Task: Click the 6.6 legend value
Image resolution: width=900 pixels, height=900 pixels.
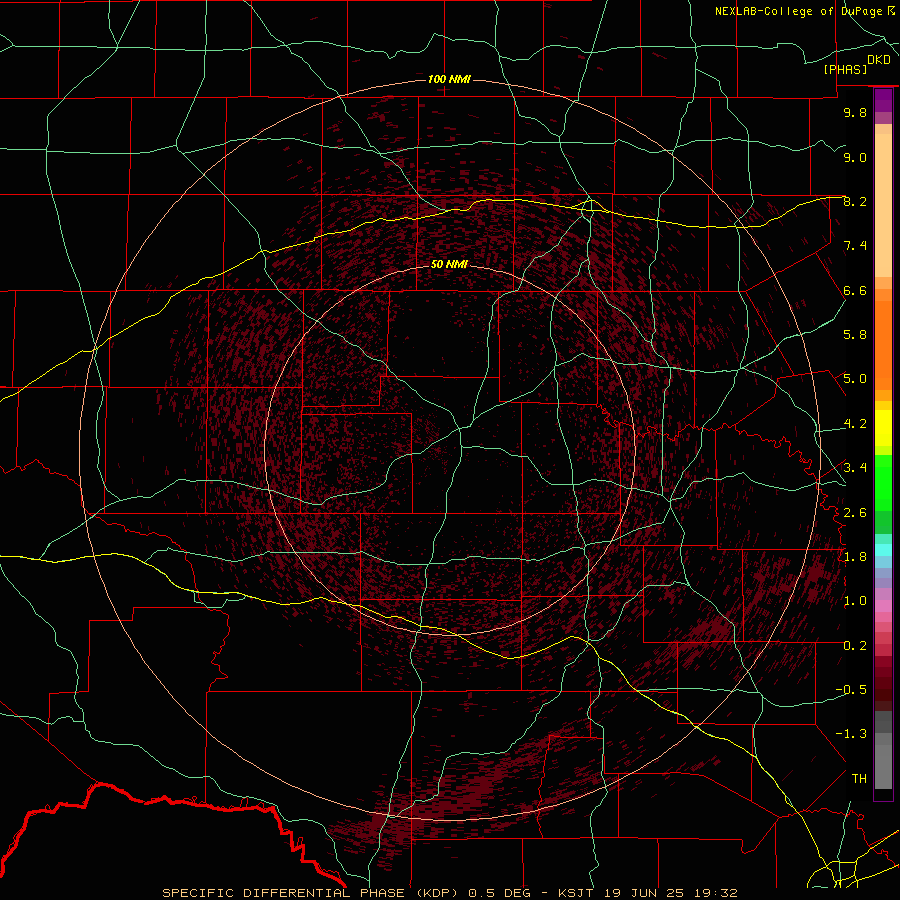Action: 855,290
